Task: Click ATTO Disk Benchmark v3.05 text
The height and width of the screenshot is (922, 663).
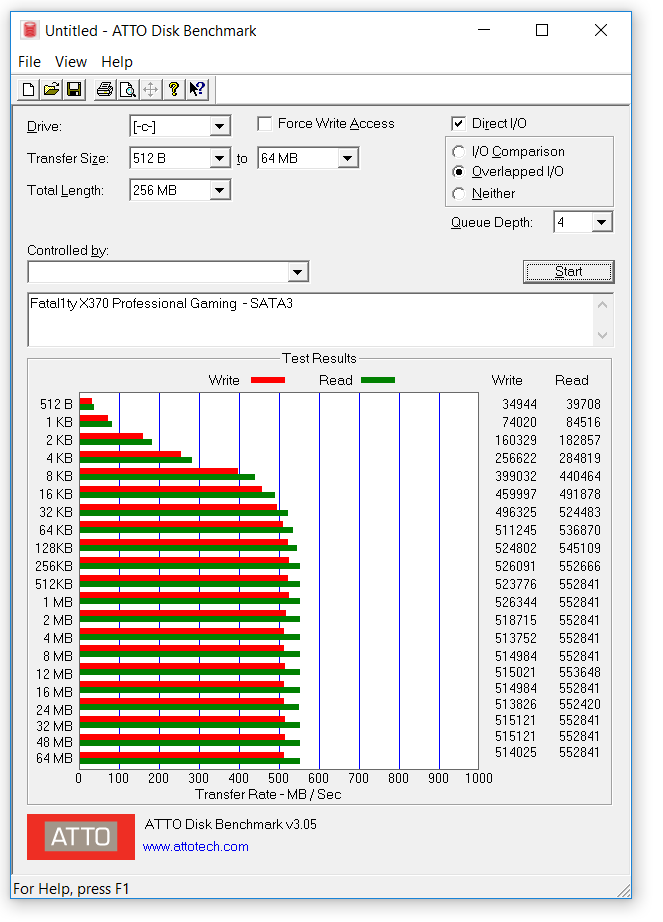Action: [231, 824]
